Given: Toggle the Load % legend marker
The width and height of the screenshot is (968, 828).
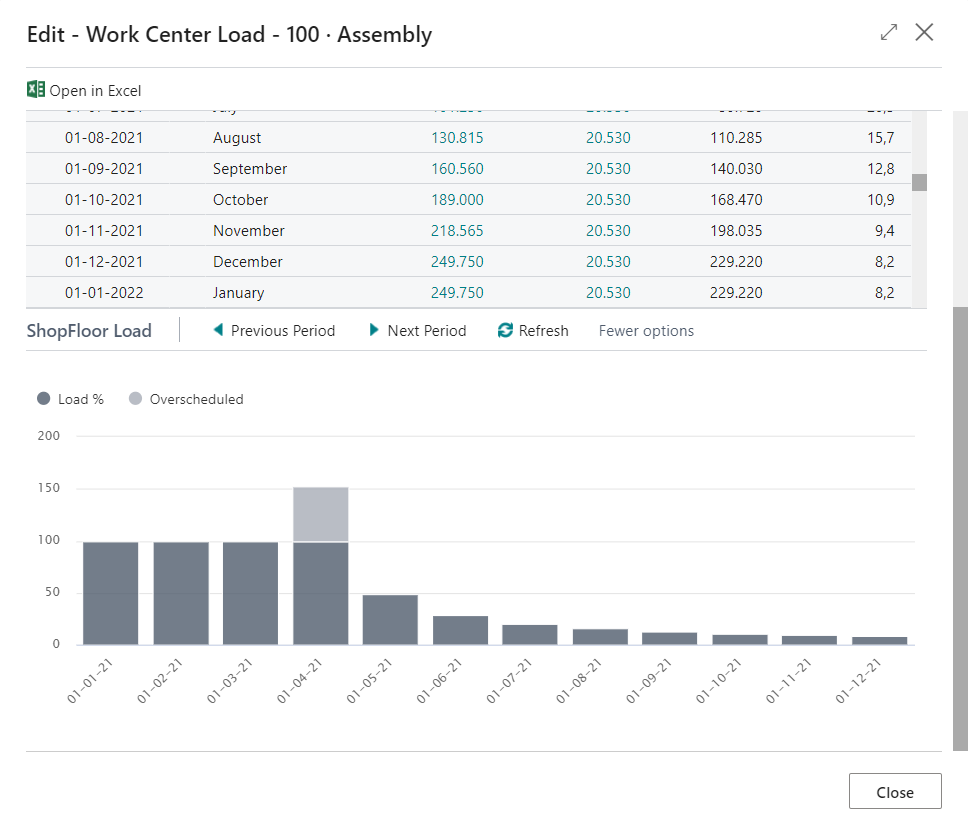Looking at the screenshot, I should click(43, 399).
